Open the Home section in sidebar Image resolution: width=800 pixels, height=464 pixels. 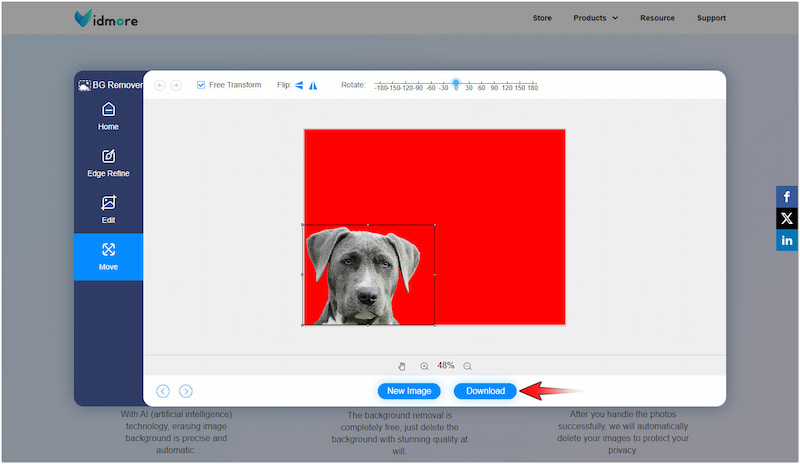tap(108, 116)
